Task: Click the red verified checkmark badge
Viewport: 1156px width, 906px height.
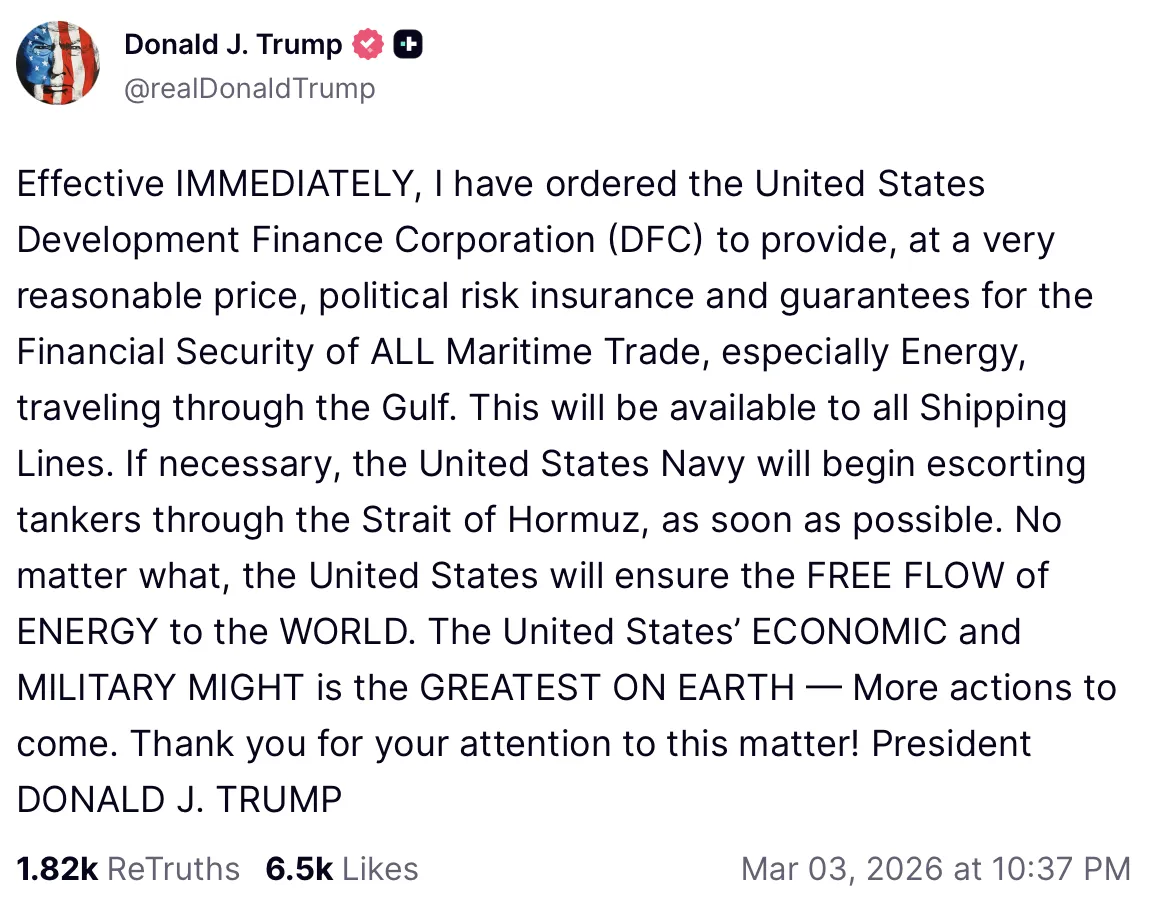Action: 368,44
